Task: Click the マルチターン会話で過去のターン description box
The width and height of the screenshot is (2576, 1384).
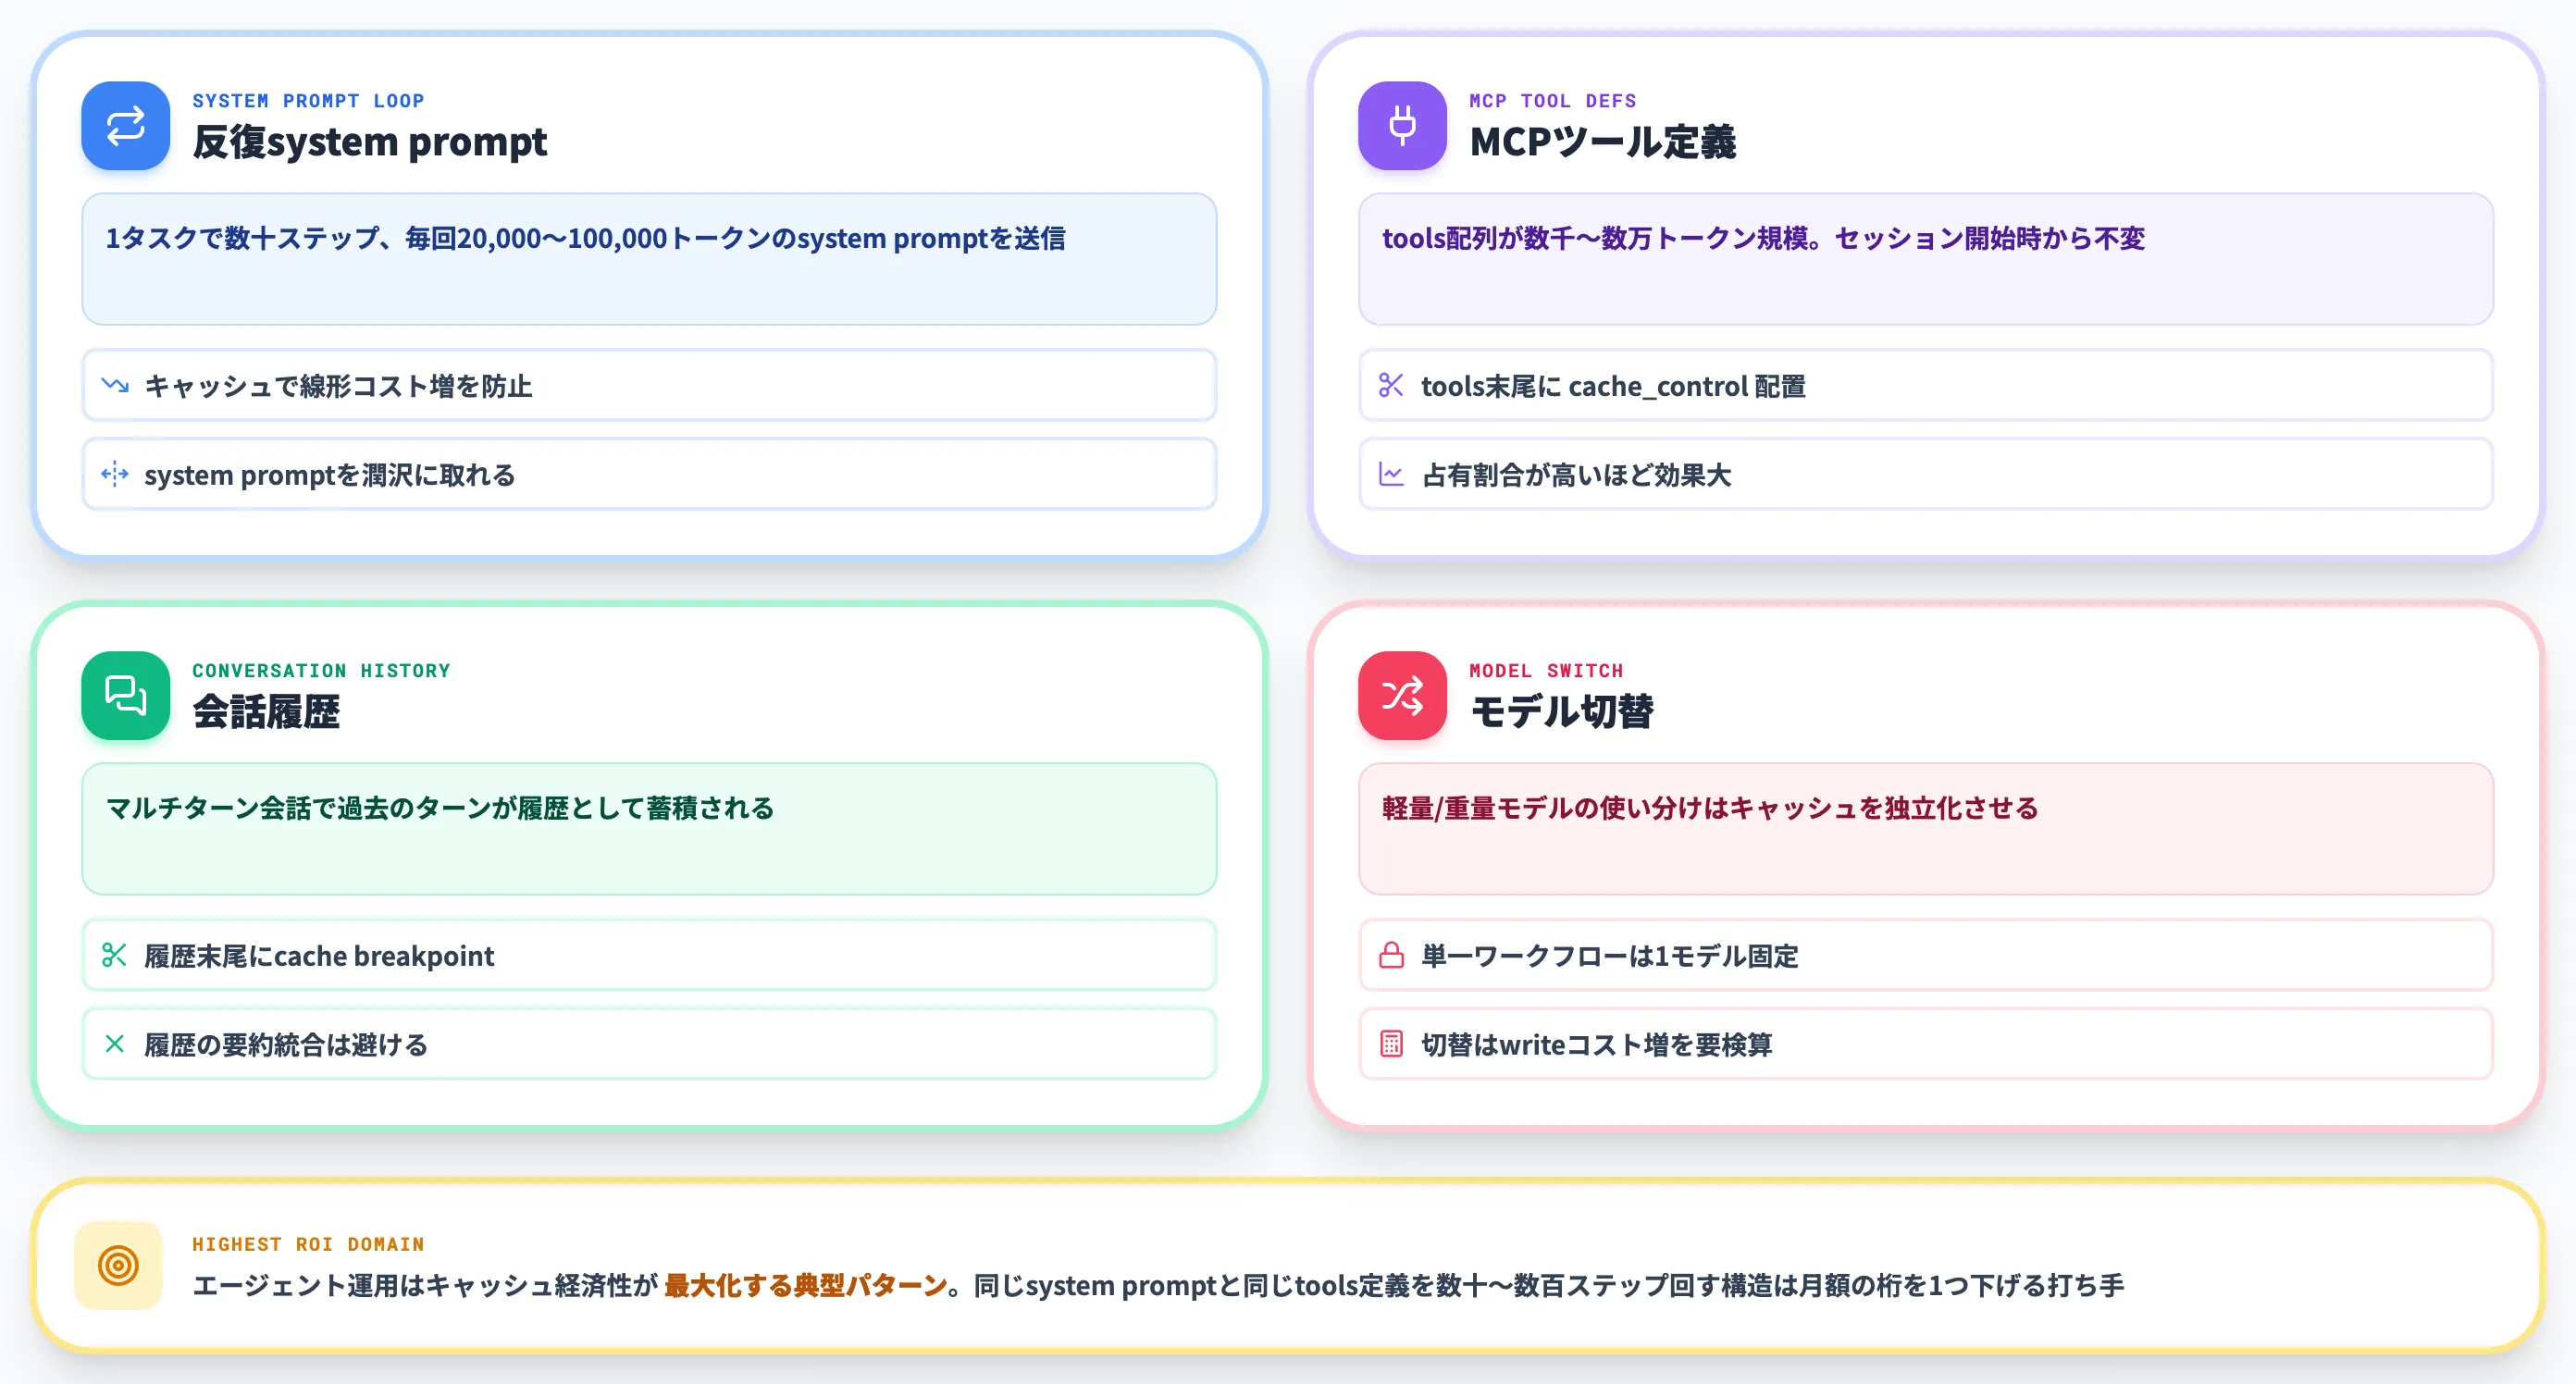Action: point(649,829)
